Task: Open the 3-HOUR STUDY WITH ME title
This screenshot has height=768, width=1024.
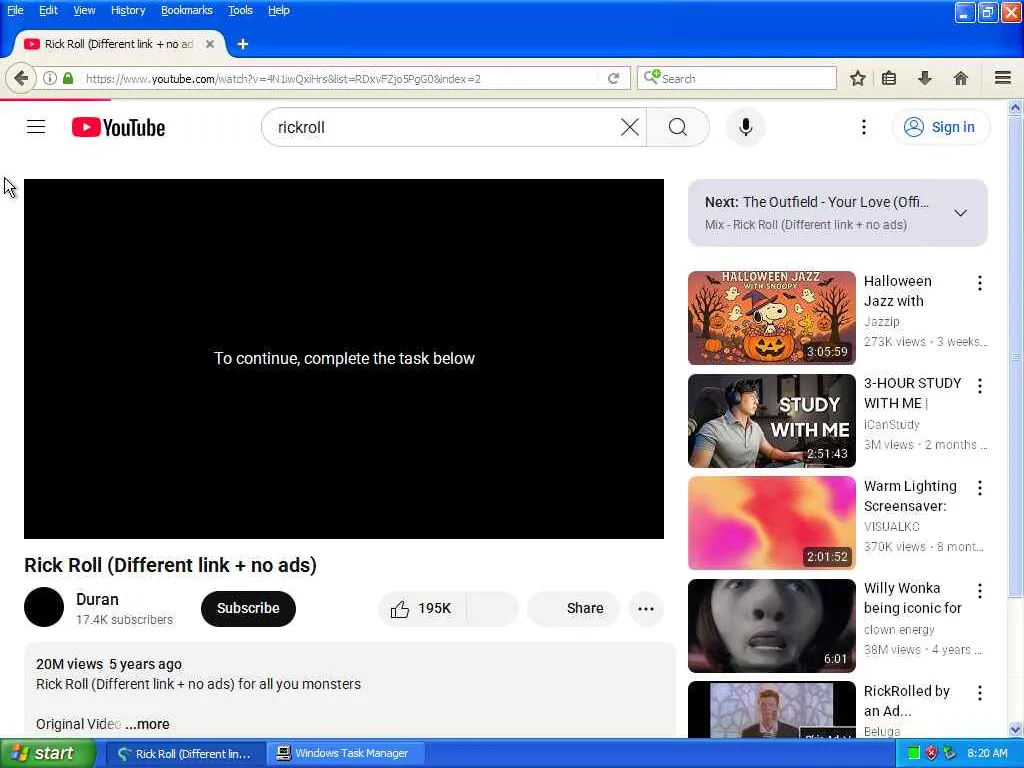Action: coord(913,393)
